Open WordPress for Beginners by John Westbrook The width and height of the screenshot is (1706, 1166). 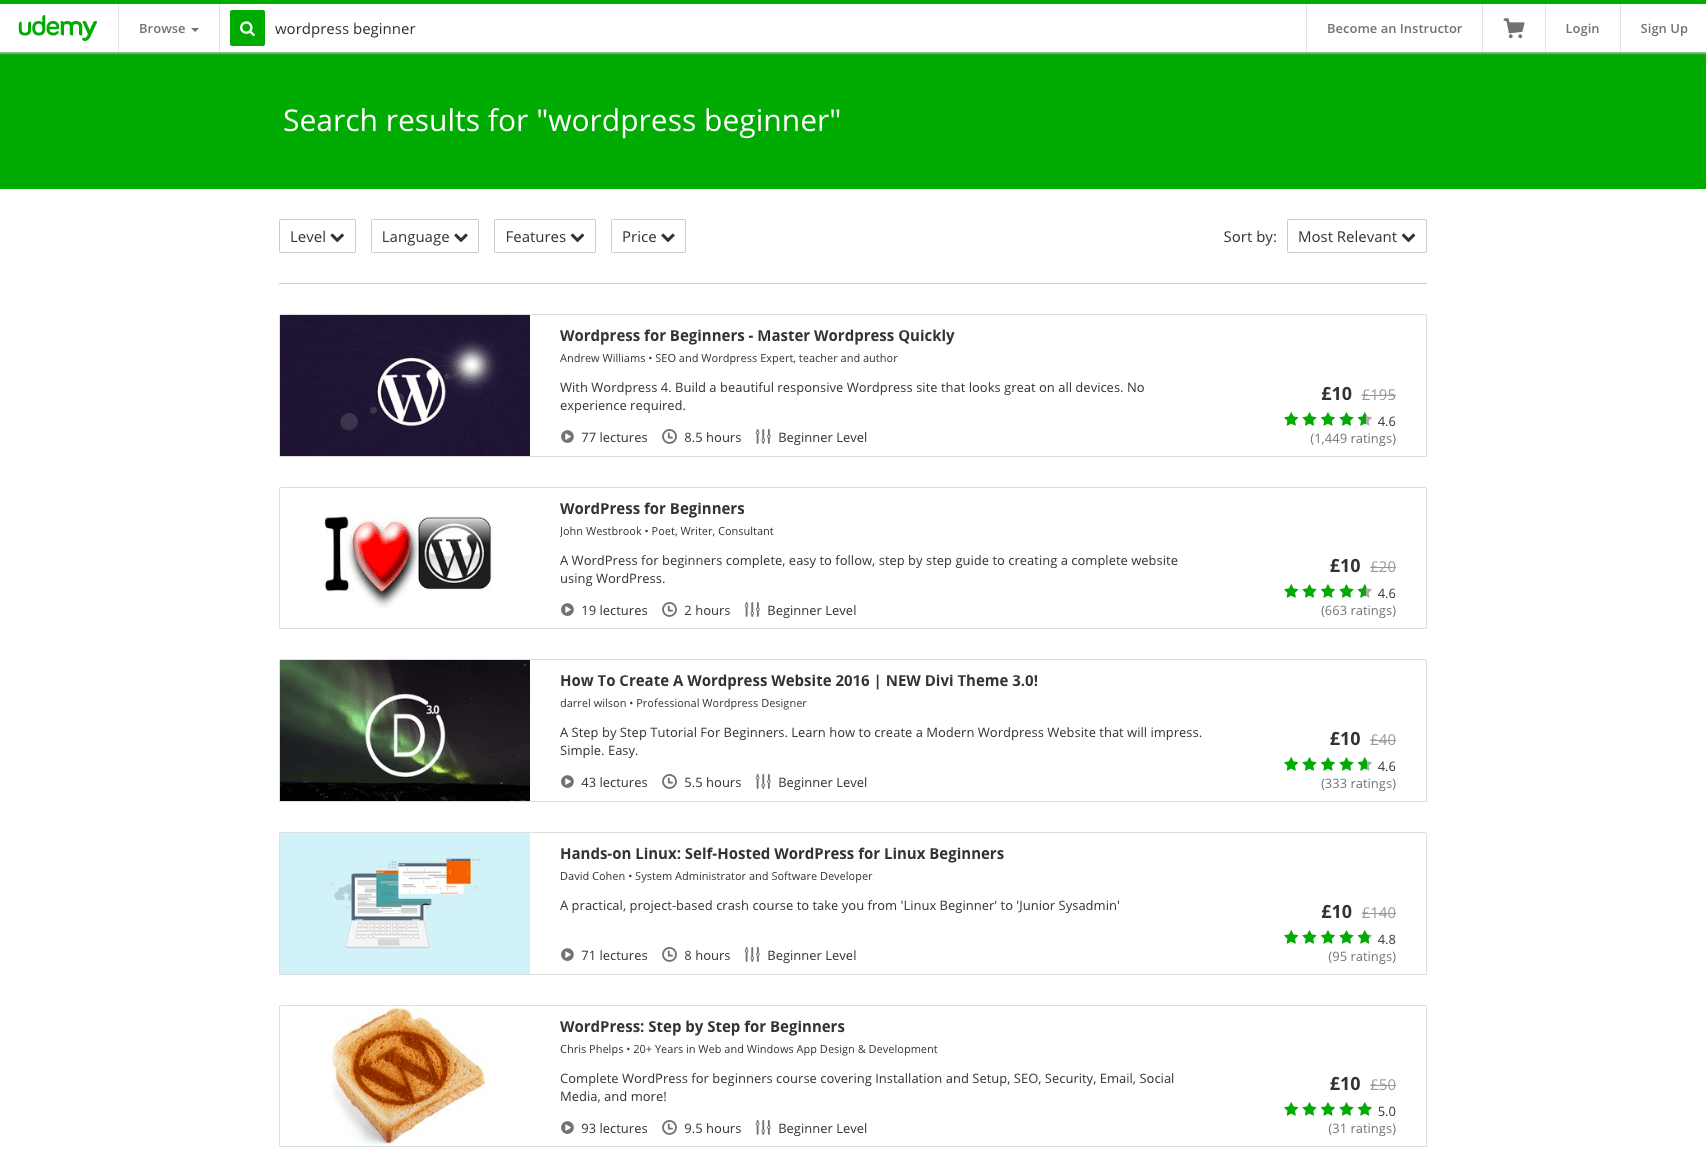652,509
